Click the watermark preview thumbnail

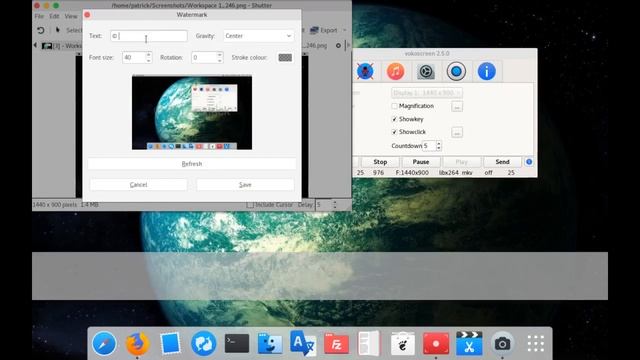[192, 112]
